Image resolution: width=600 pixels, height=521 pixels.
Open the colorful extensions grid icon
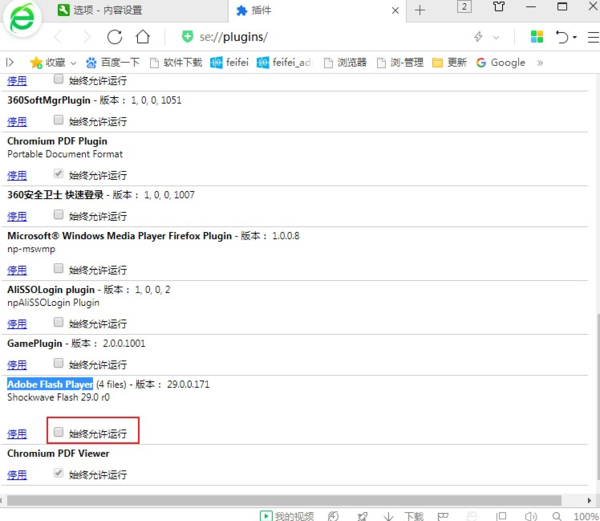537,37
